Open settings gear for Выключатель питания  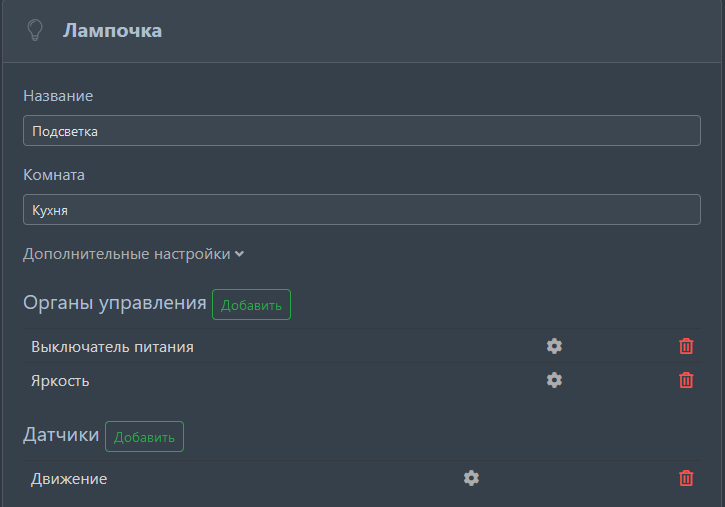coord(554,346)
